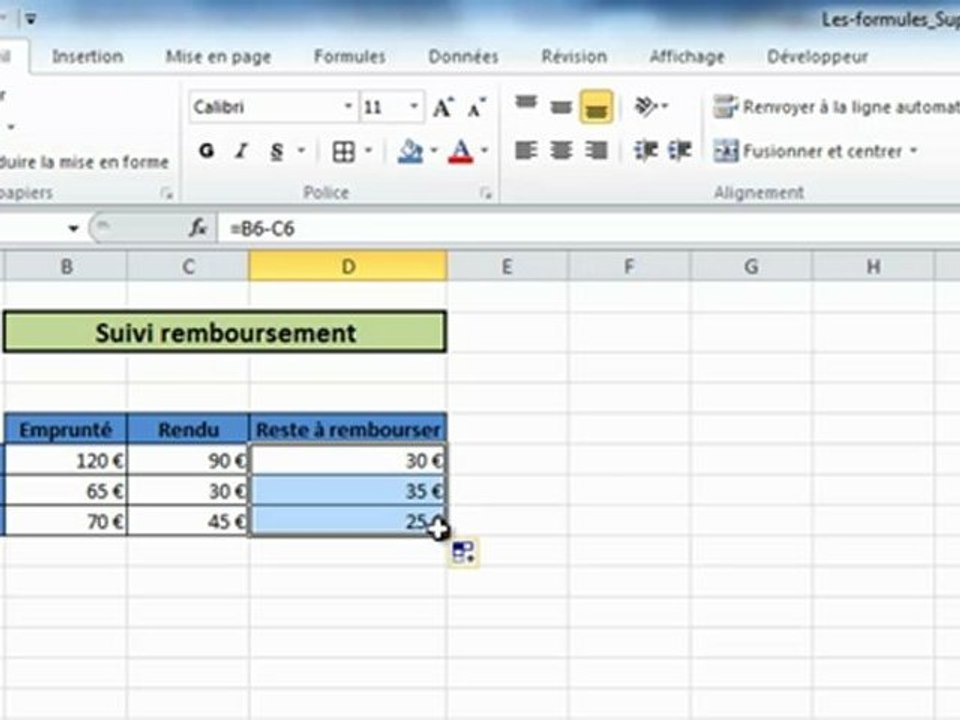
Task: Switch to the Affichage tab
Action: click(x=687, y=57)
